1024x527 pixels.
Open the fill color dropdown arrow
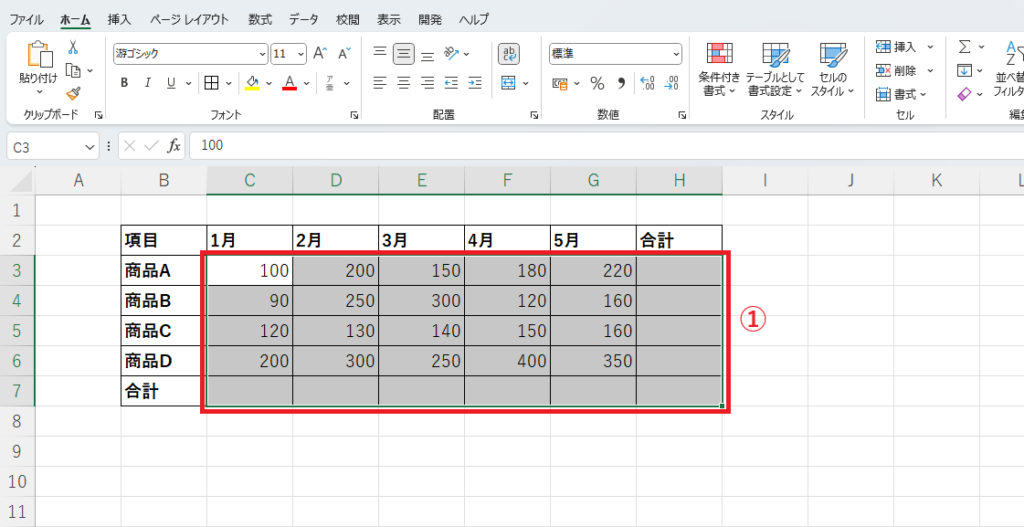270,83
